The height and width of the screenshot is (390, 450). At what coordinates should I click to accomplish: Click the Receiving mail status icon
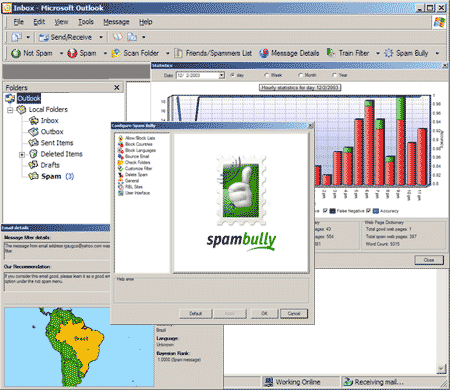pos(348,382)
